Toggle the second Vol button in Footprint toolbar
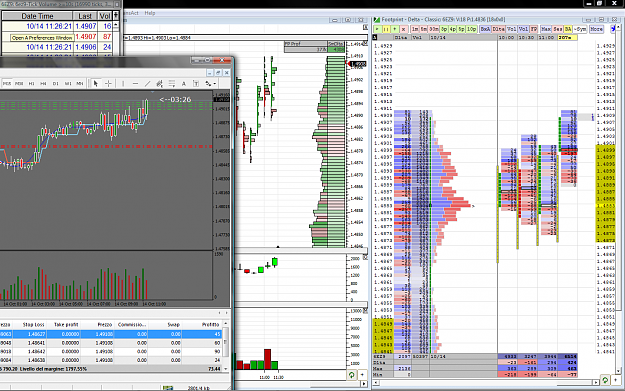625x391 pixels. click(523, 29)
